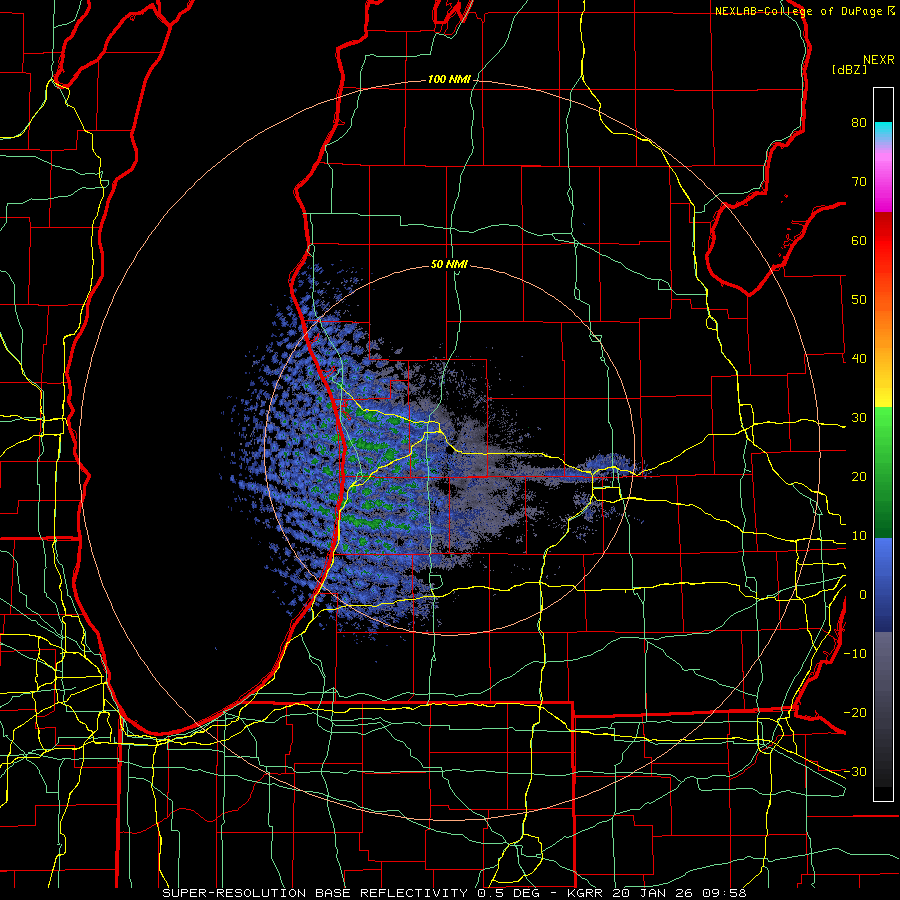
Task: Click the NEXR legend label
Action: pyautogui.click(x=879, y=60)
